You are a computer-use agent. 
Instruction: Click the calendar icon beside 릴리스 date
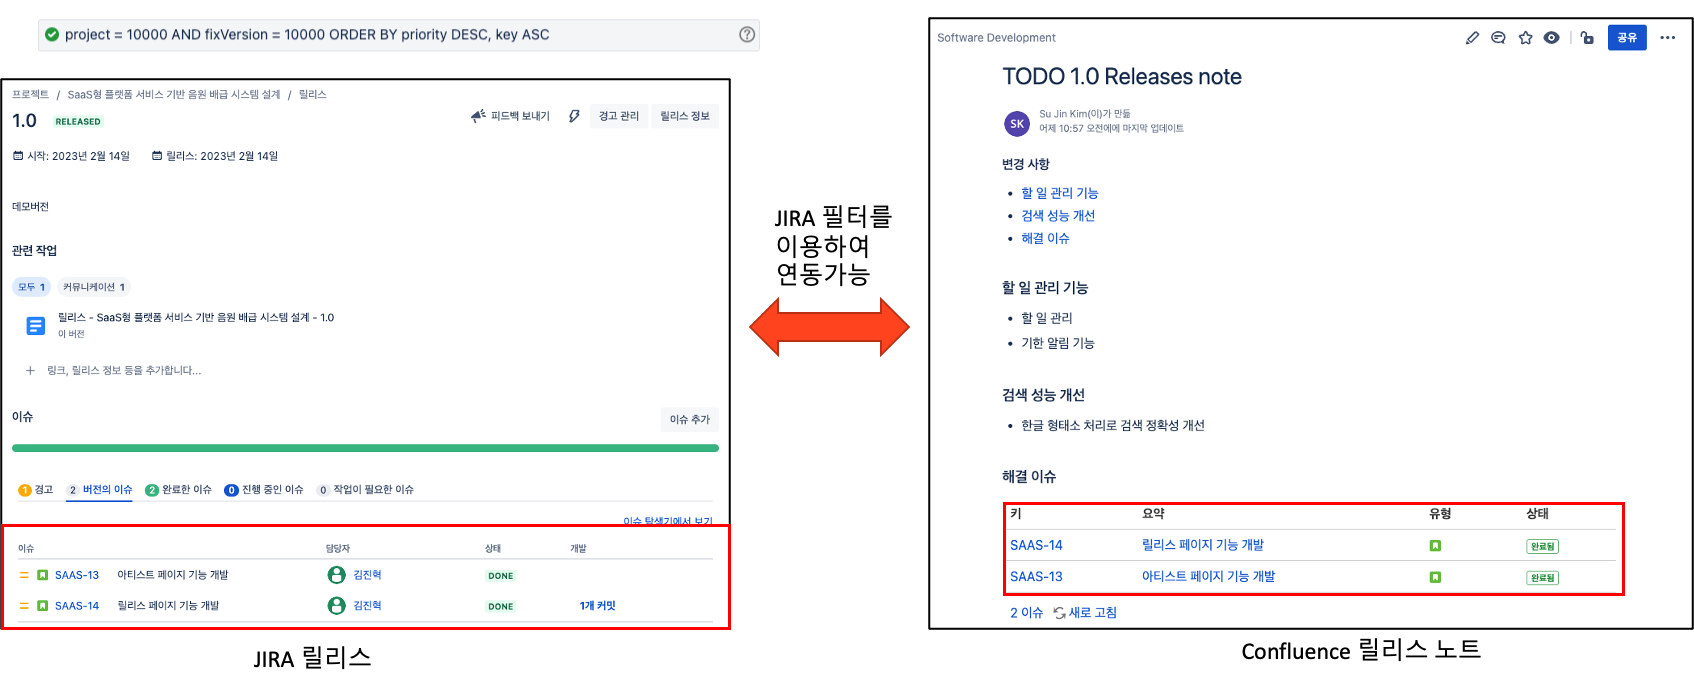[x=157, y=156]
